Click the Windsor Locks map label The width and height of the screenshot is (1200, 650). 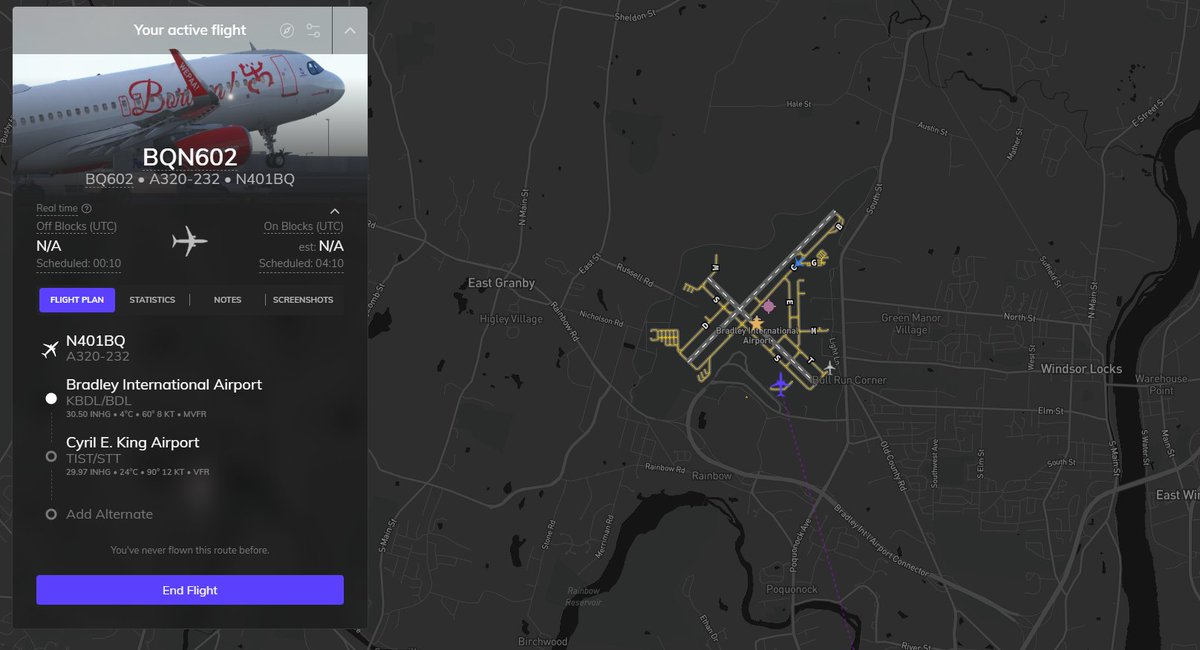(1081, 369)
